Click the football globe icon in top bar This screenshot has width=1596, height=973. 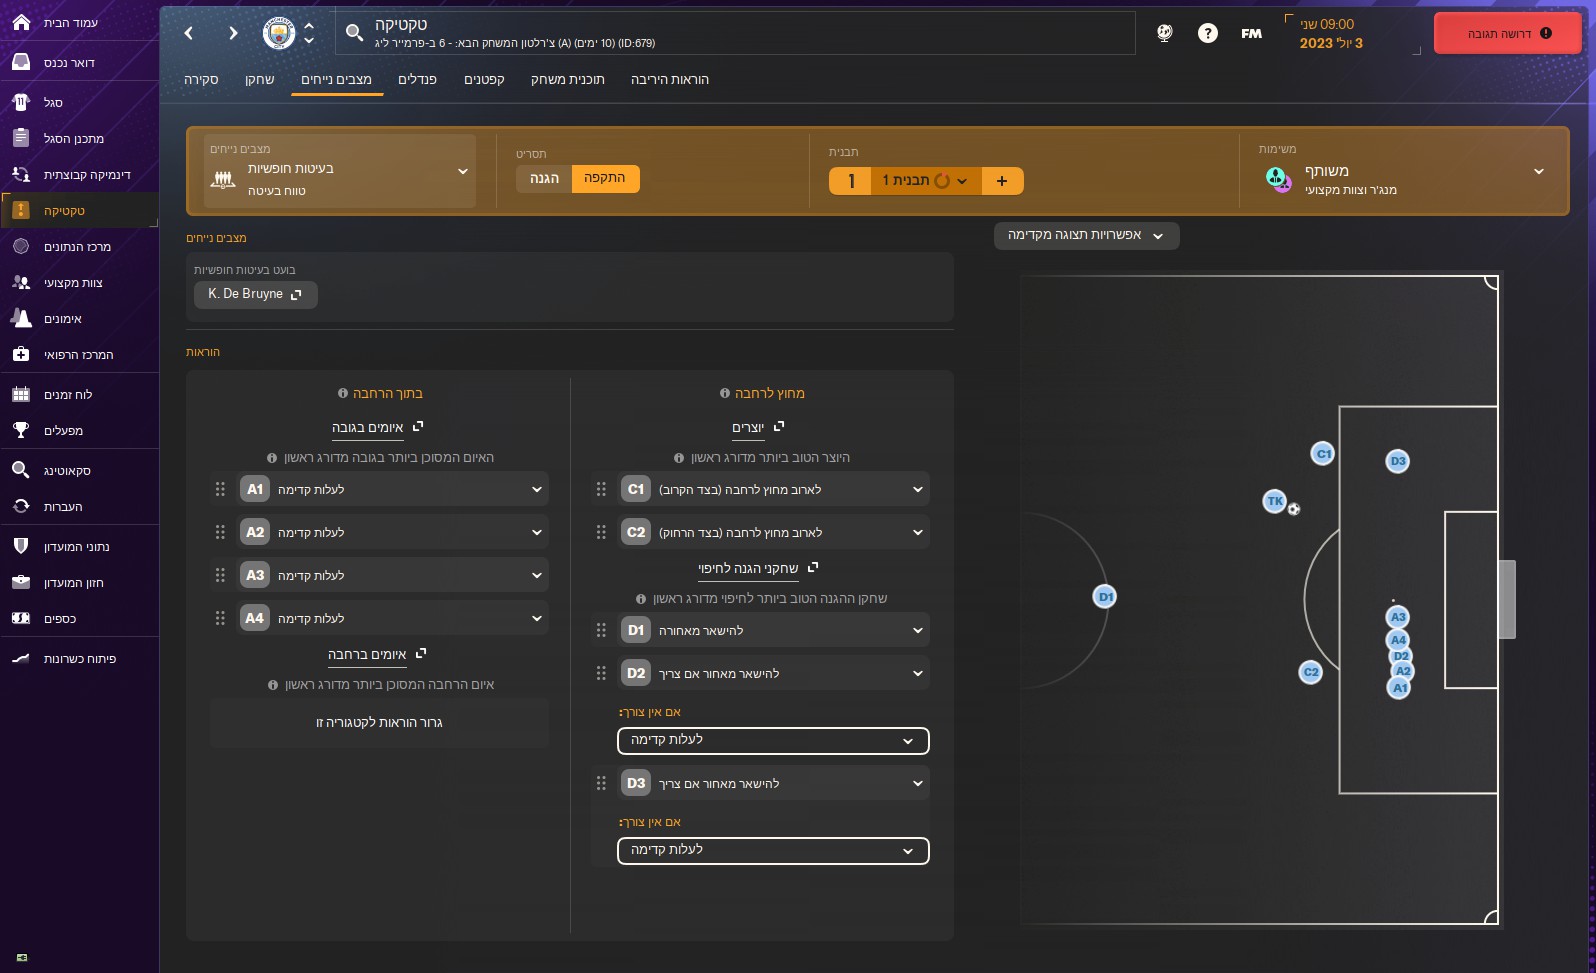pyautogui.click(x=1165, y=33)
